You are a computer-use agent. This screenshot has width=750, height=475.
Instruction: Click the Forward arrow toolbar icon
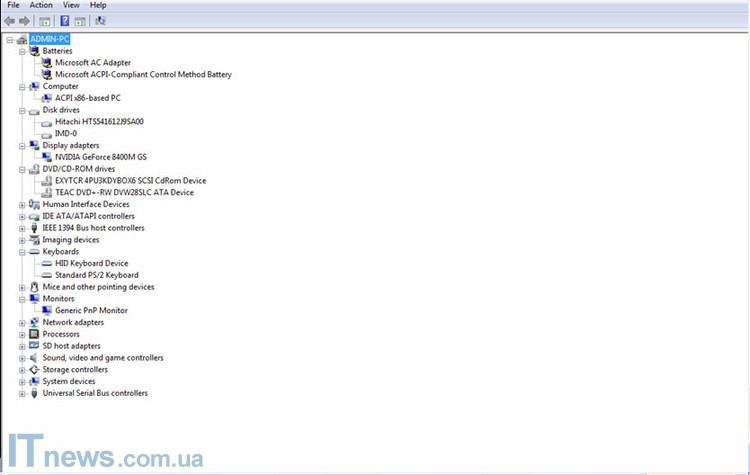coord(25,20)
